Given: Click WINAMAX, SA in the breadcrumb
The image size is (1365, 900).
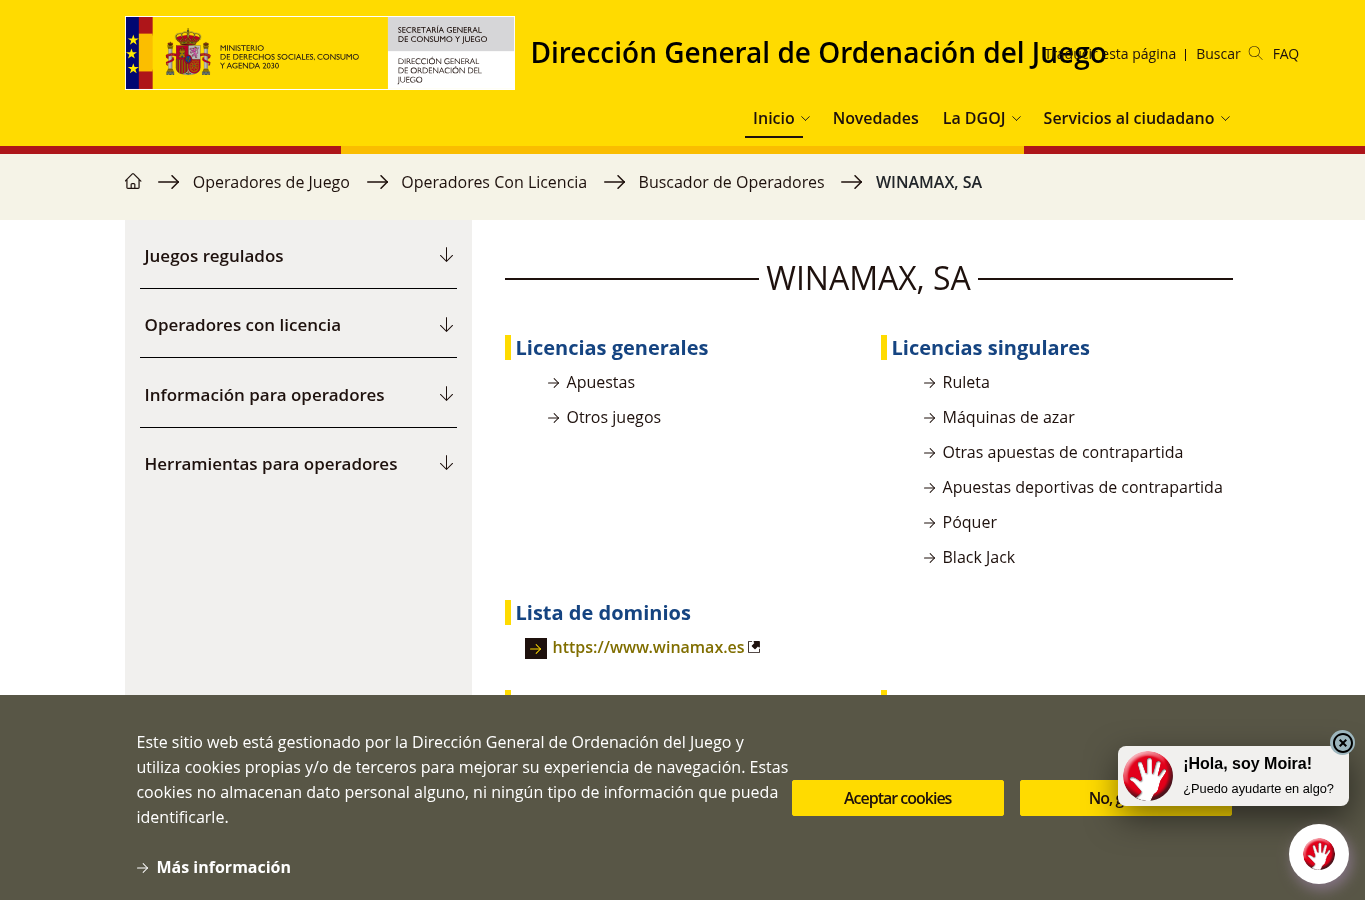Looking at the screenshot, I should (x=929, y=182).
